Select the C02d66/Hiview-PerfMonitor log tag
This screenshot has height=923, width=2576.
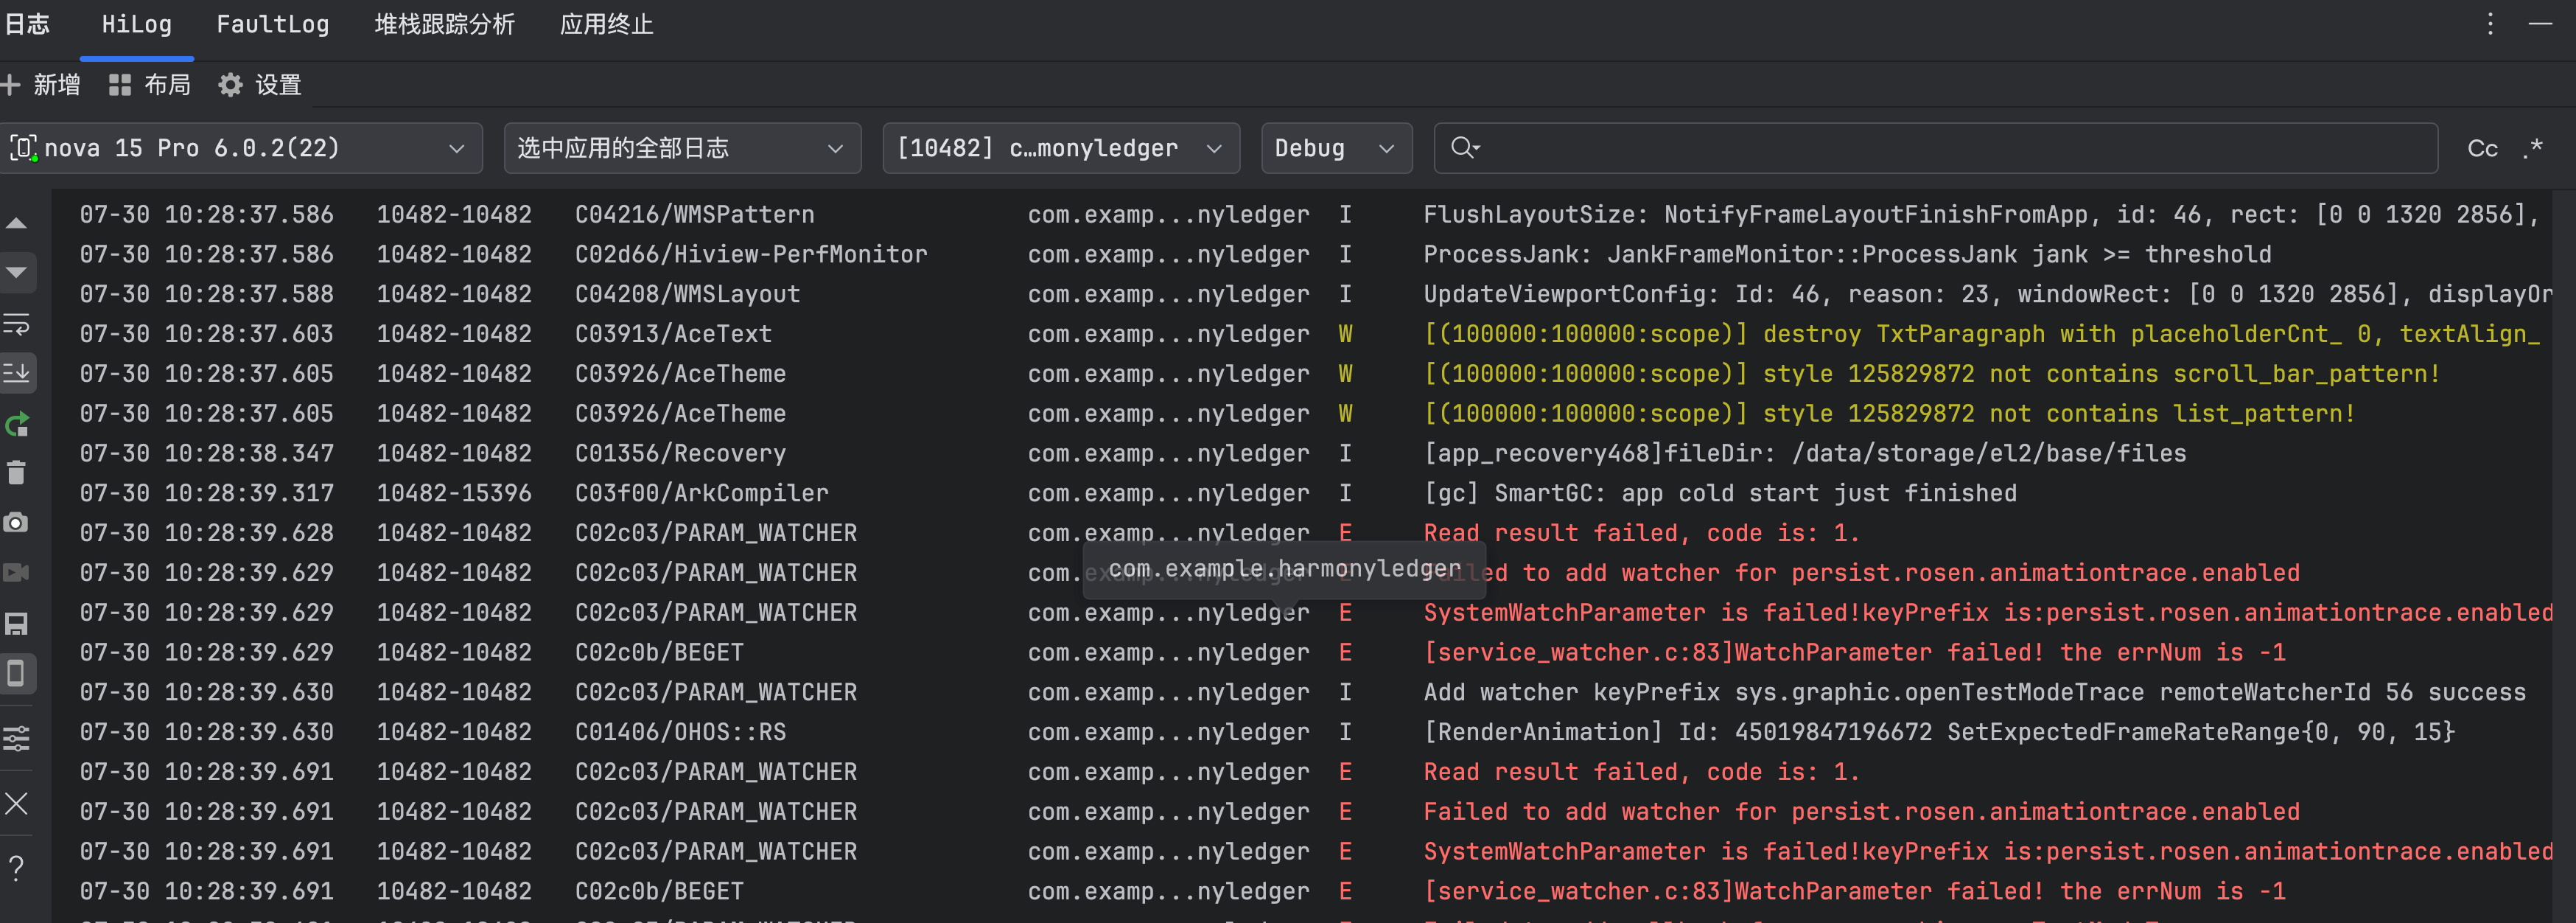click(751, 254)
